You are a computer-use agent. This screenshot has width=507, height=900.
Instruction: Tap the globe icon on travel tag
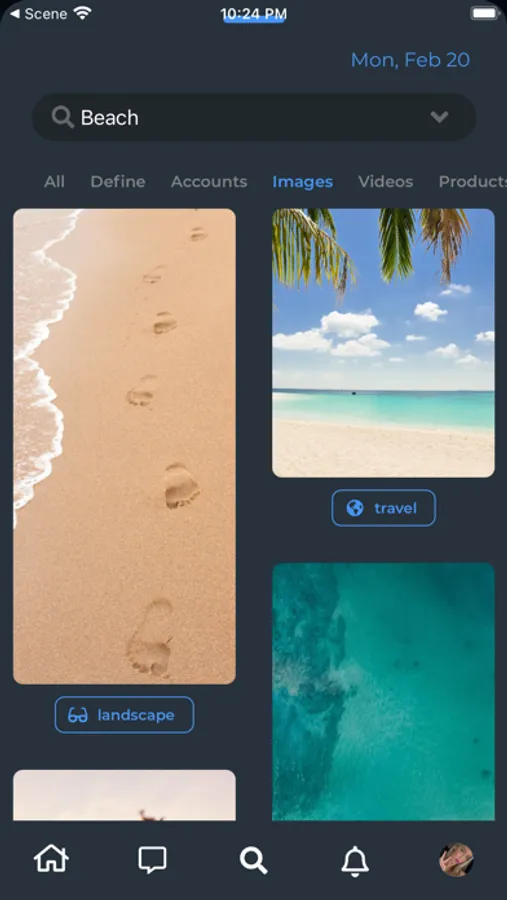click(x=355, y=508)
